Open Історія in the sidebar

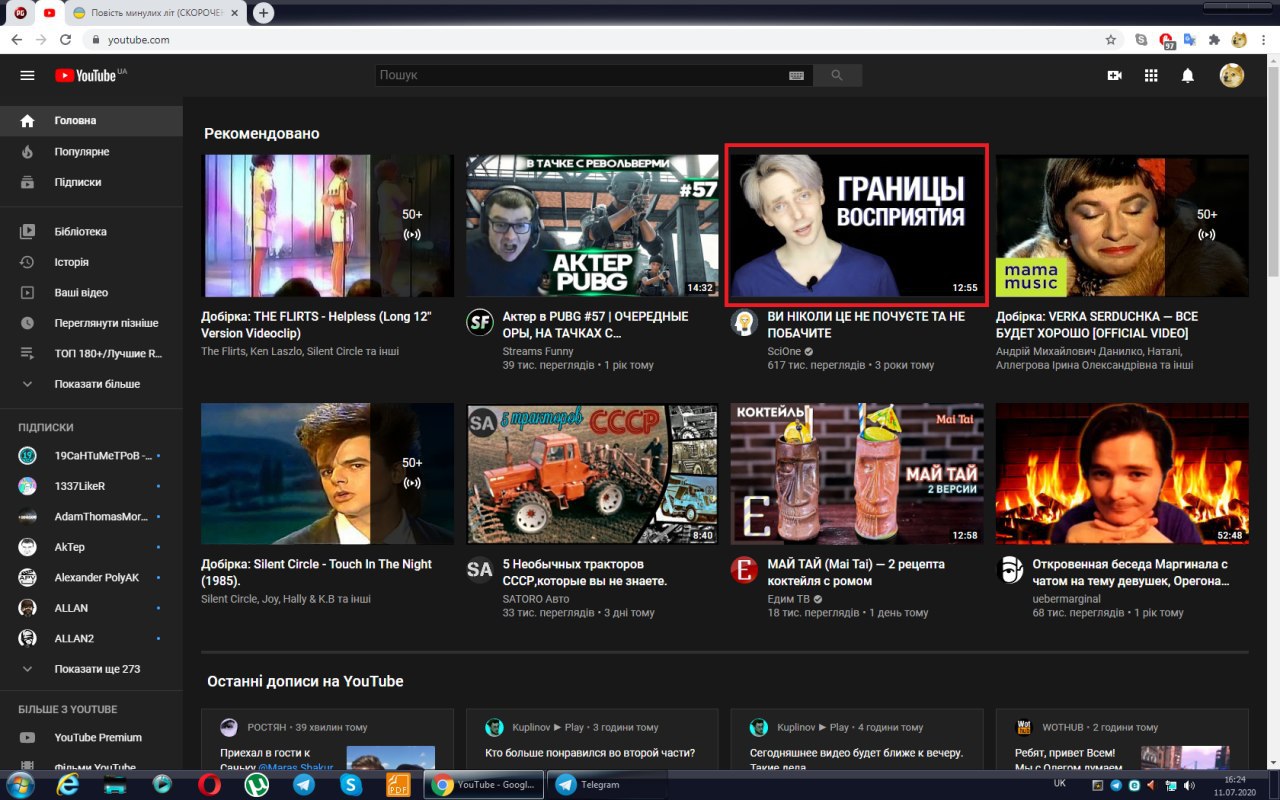[x=91, y=262]
